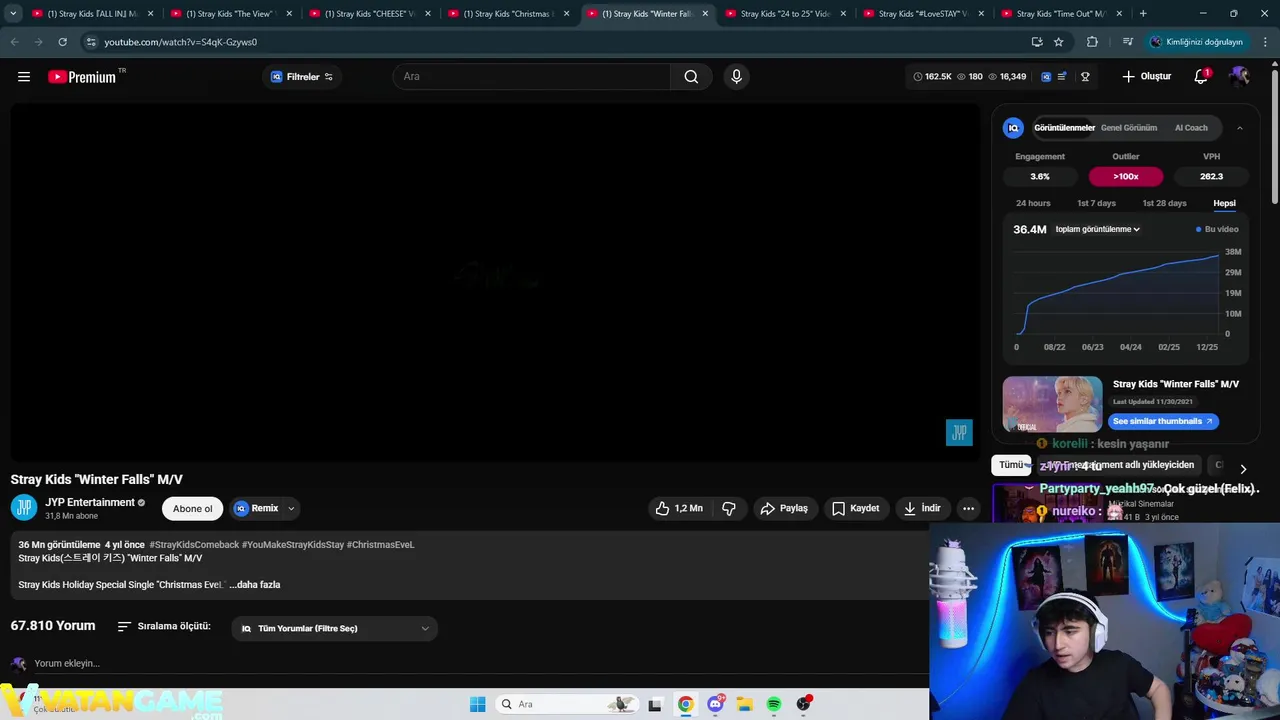Click the vidIQ logo in stats bar
The height and width of the screenshot is (720, 1280).
click(x=1046, y=77)
